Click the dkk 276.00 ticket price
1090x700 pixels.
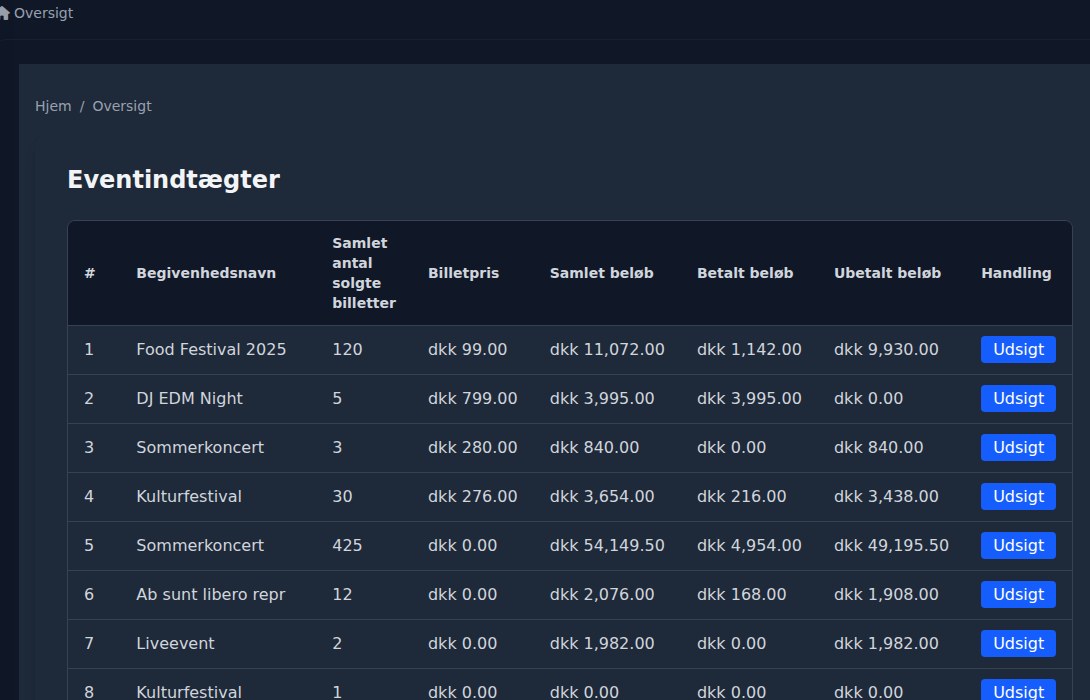coord(472,497)
